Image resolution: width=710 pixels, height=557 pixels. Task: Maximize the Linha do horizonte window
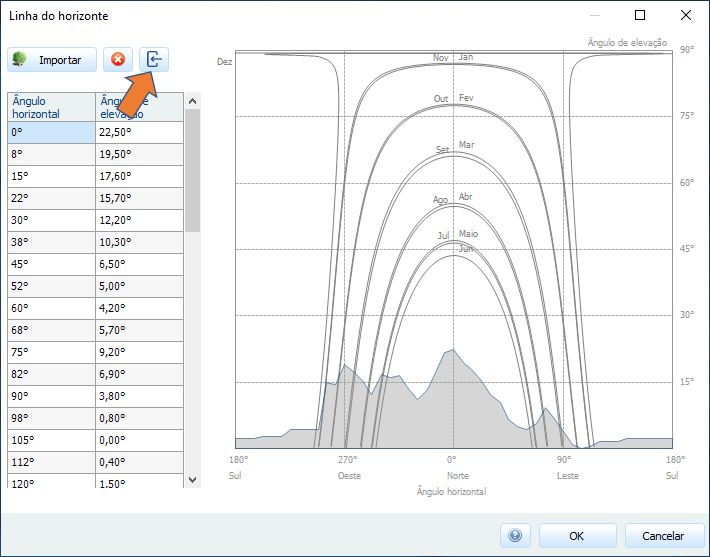pyautogui.click(x=640, y=16)
